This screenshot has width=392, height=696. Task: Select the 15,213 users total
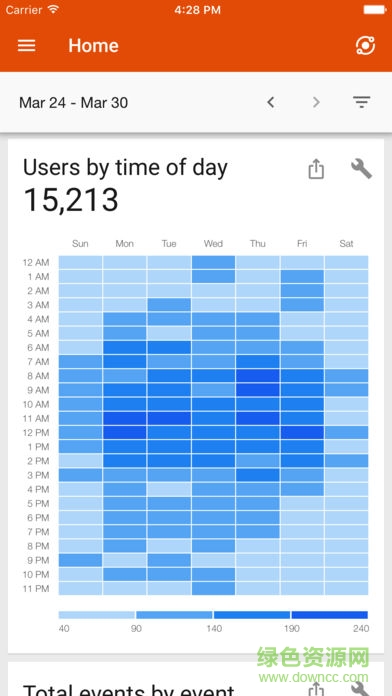tap(71, 199)
